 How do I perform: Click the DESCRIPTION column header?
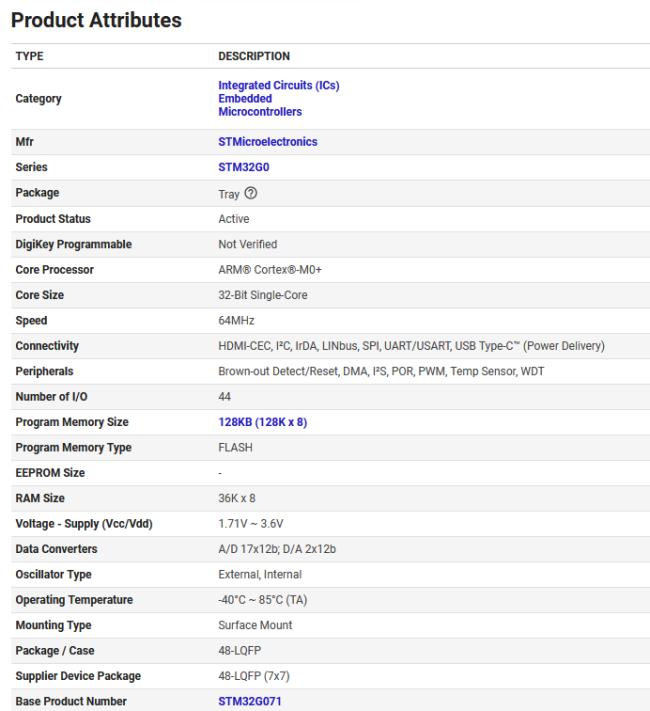(x=254, y=56)
